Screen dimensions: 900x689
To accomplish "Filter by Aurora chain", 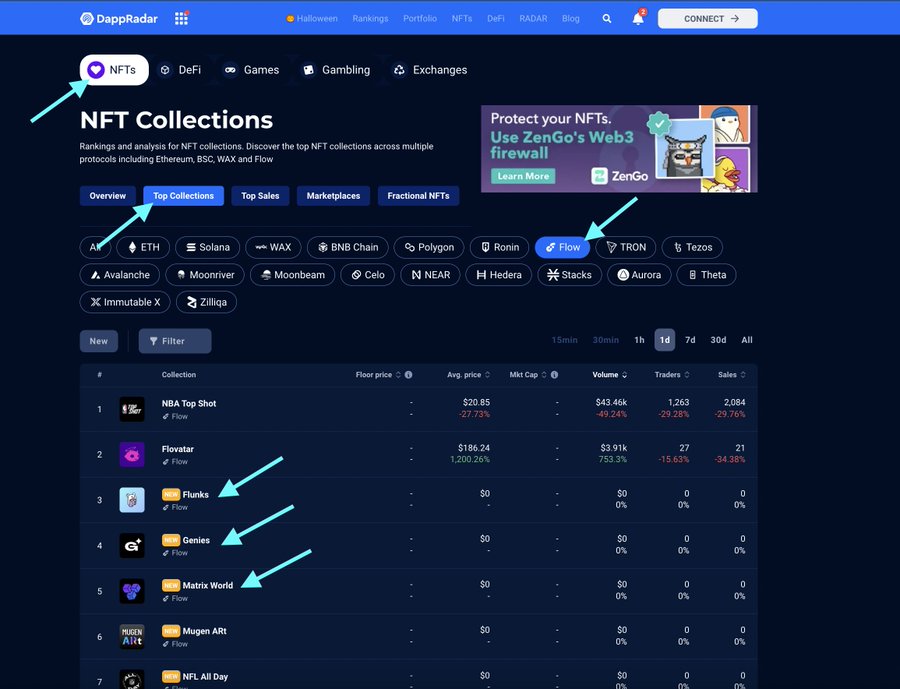I will point(639,275).
